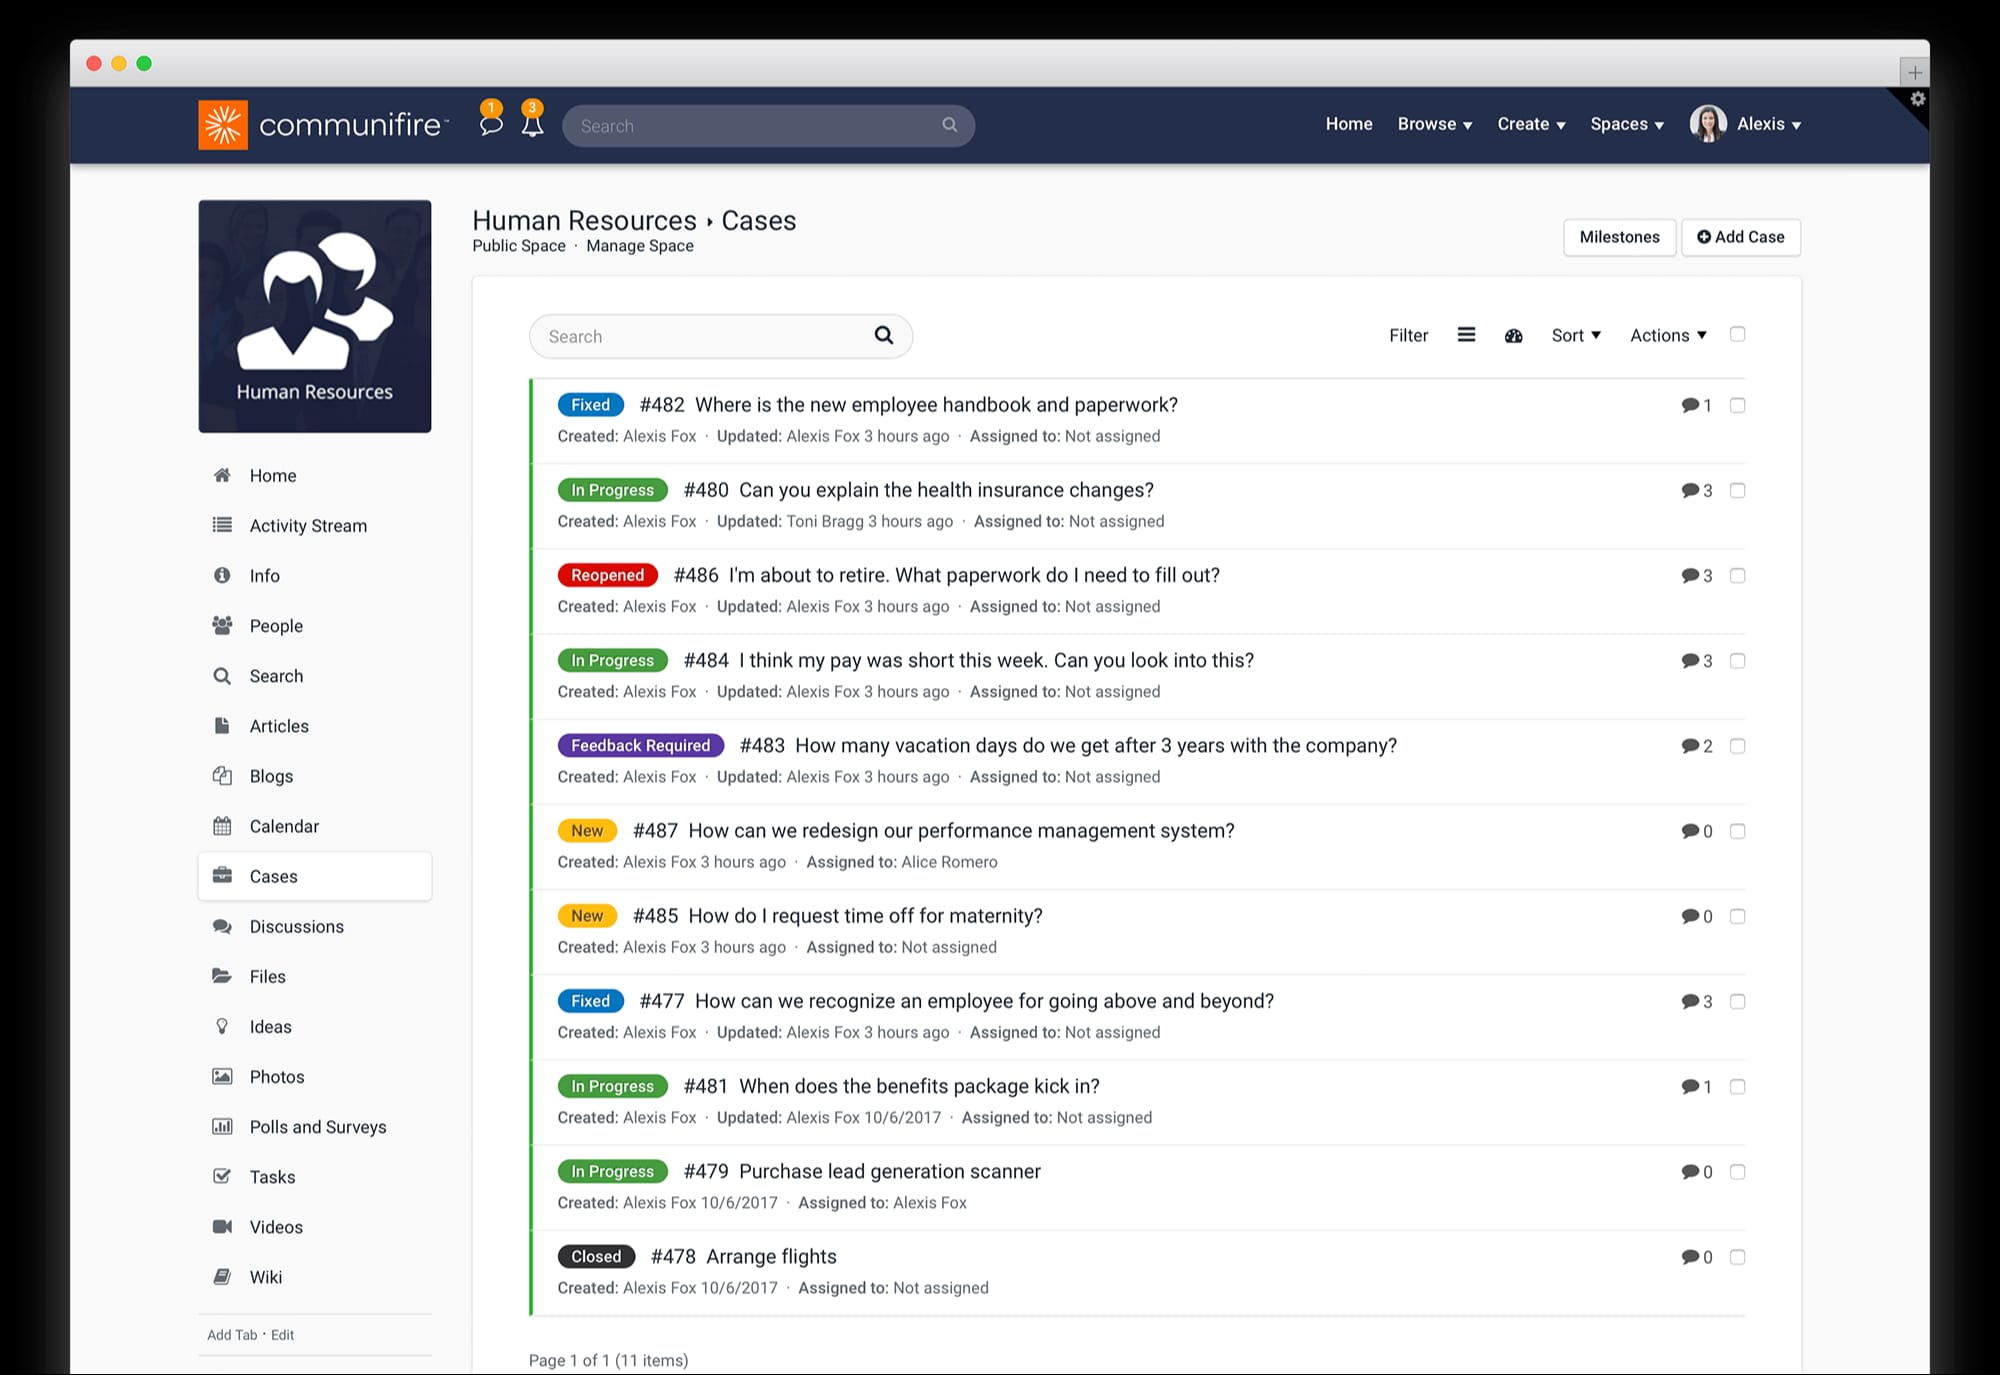Check the checkbox for case #478

[x=1738, y=1257]
